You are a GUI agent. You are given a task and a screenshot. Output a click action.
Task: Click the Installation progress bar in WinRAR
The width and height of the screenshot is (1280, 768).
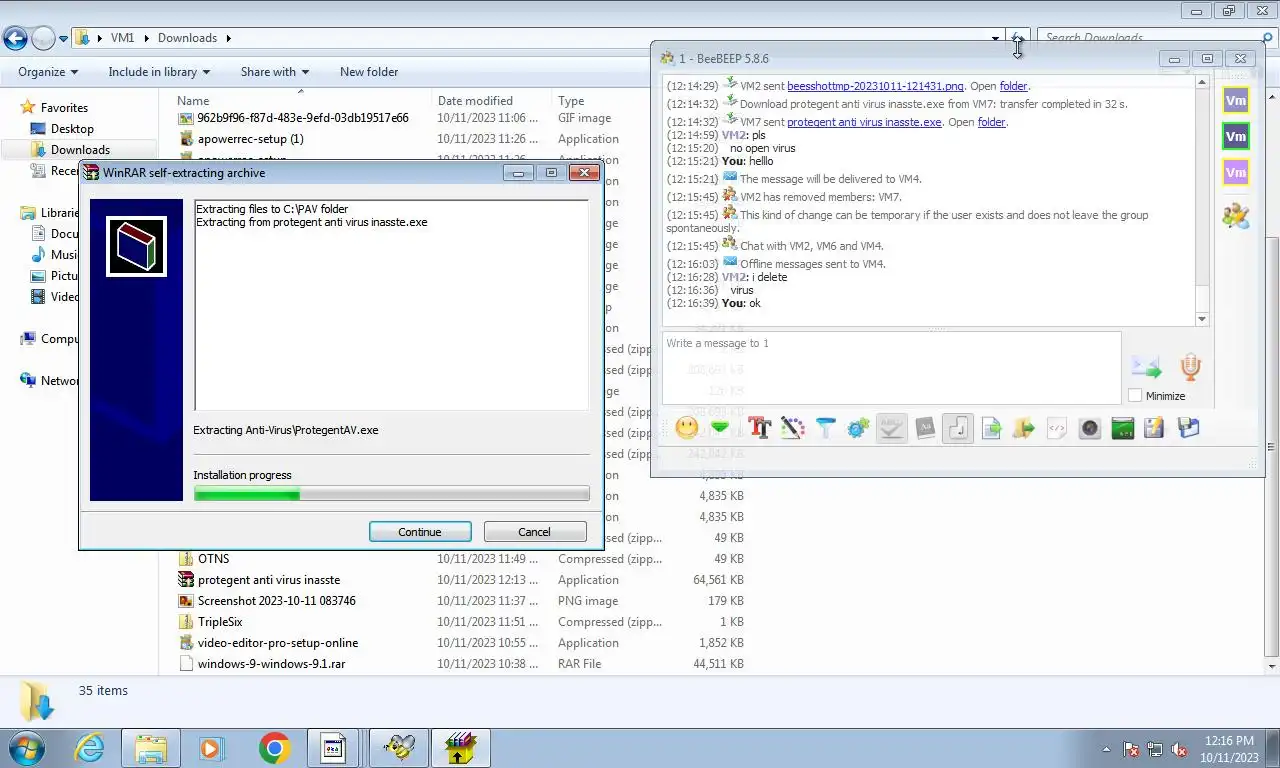tap(391, 494)
